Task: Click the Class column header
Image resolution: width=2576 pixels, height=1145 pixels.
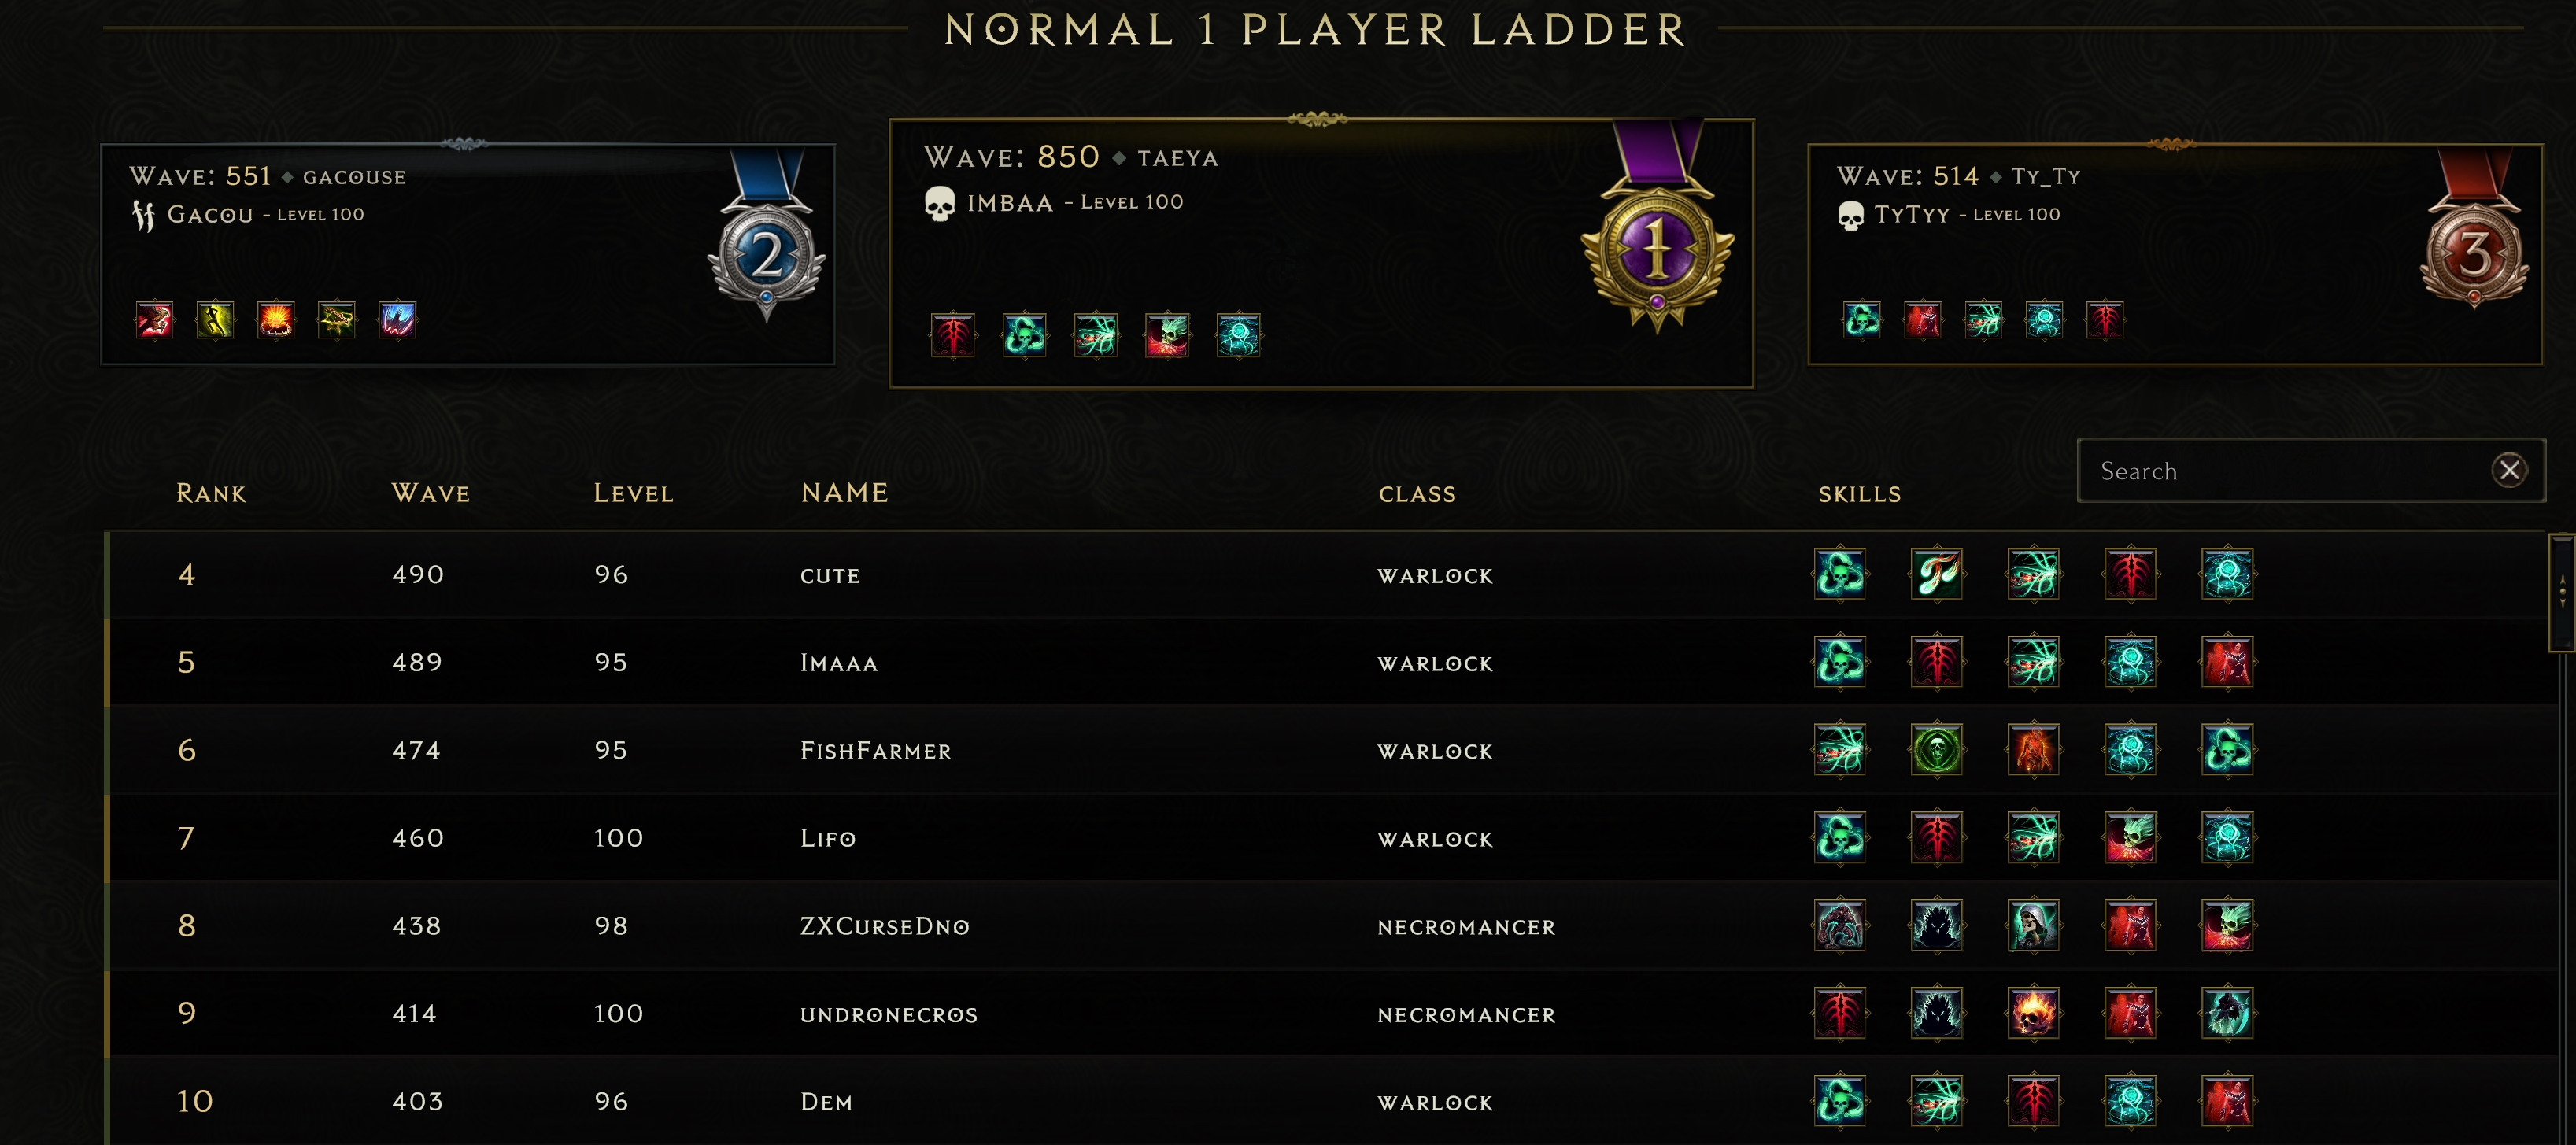Action: click(1417, 494)
